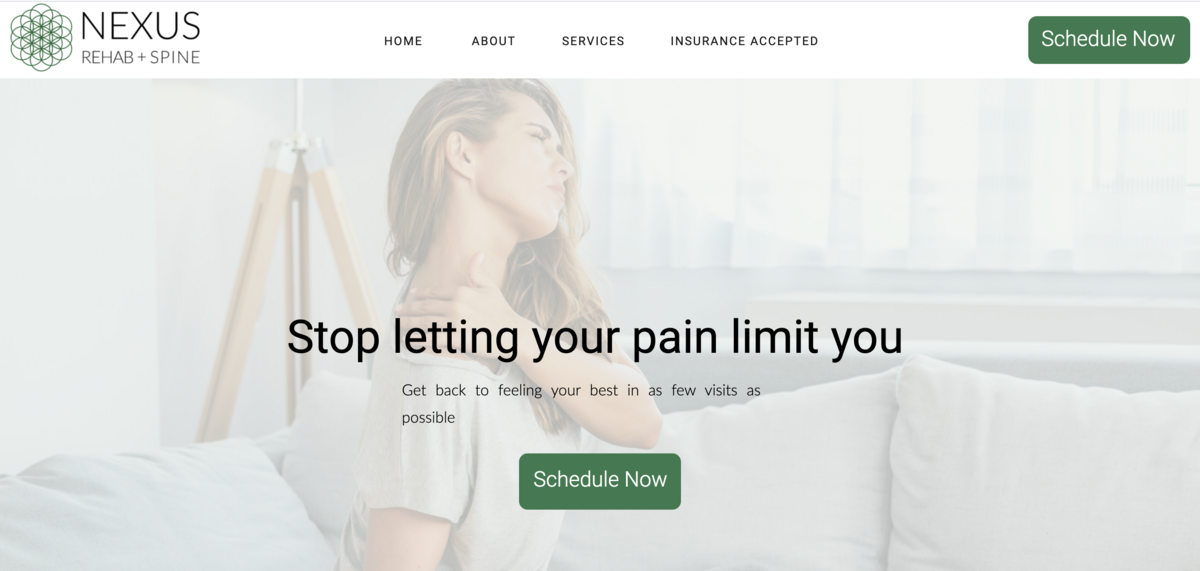Click Schedule Now below the hero text
The width and height of the screenshot is (1200, 571).
600,481
